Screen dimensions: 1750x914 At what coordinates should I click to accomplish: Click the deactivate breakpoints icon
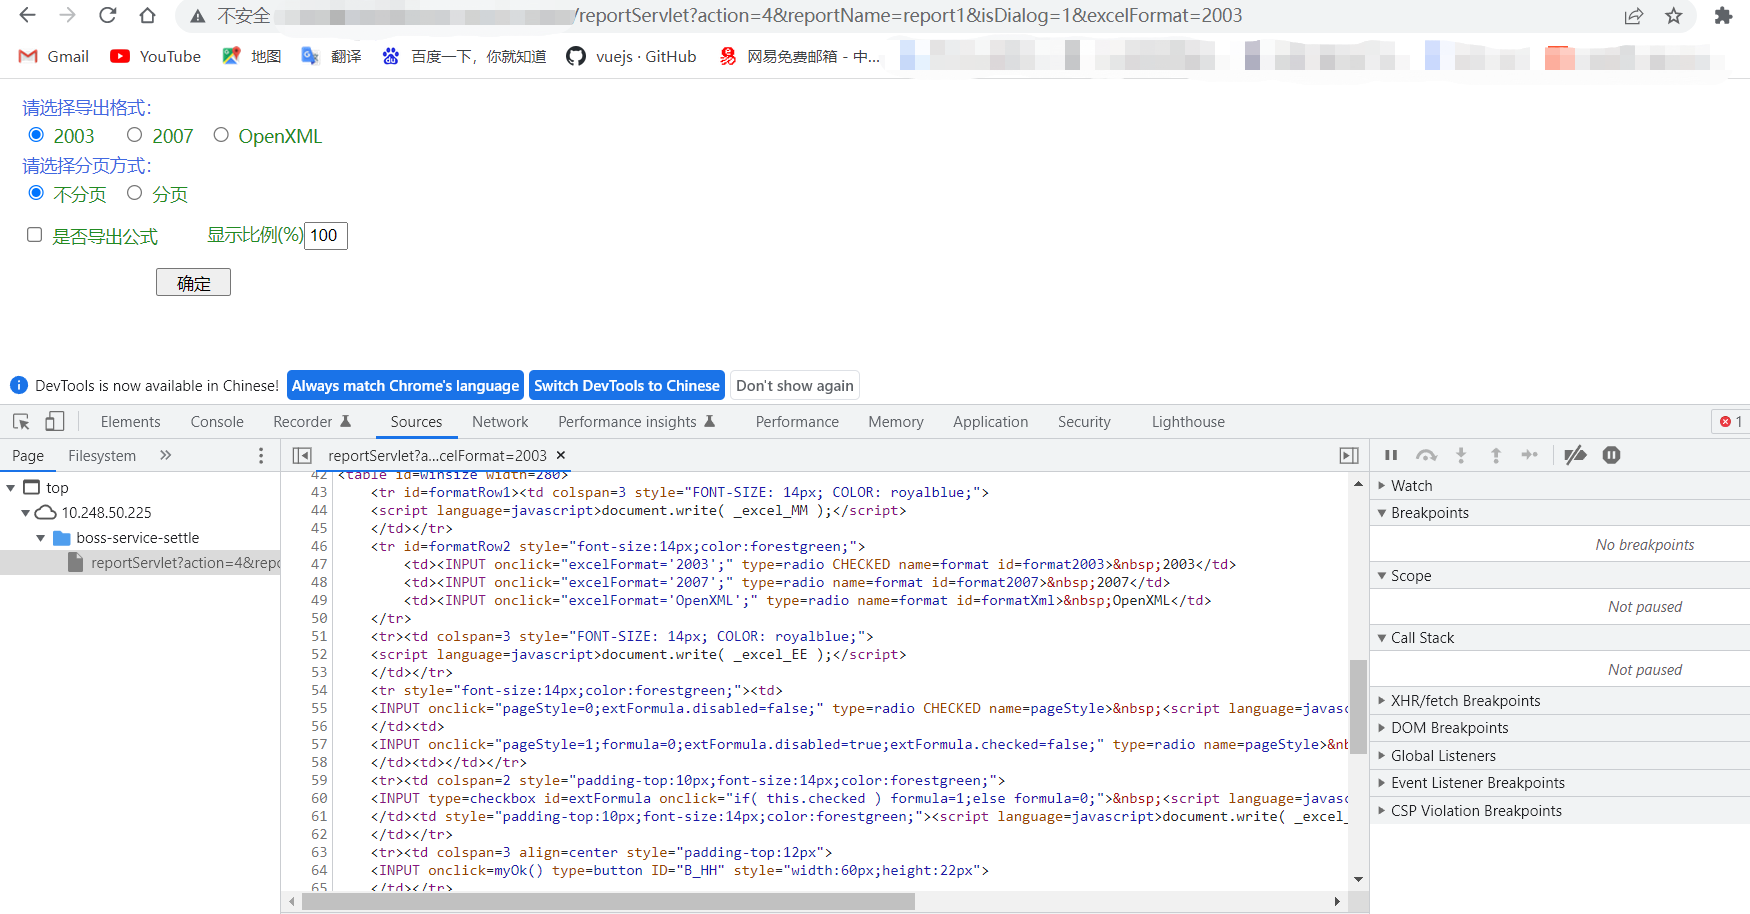pyautogui.click(x=1575, y=455)
